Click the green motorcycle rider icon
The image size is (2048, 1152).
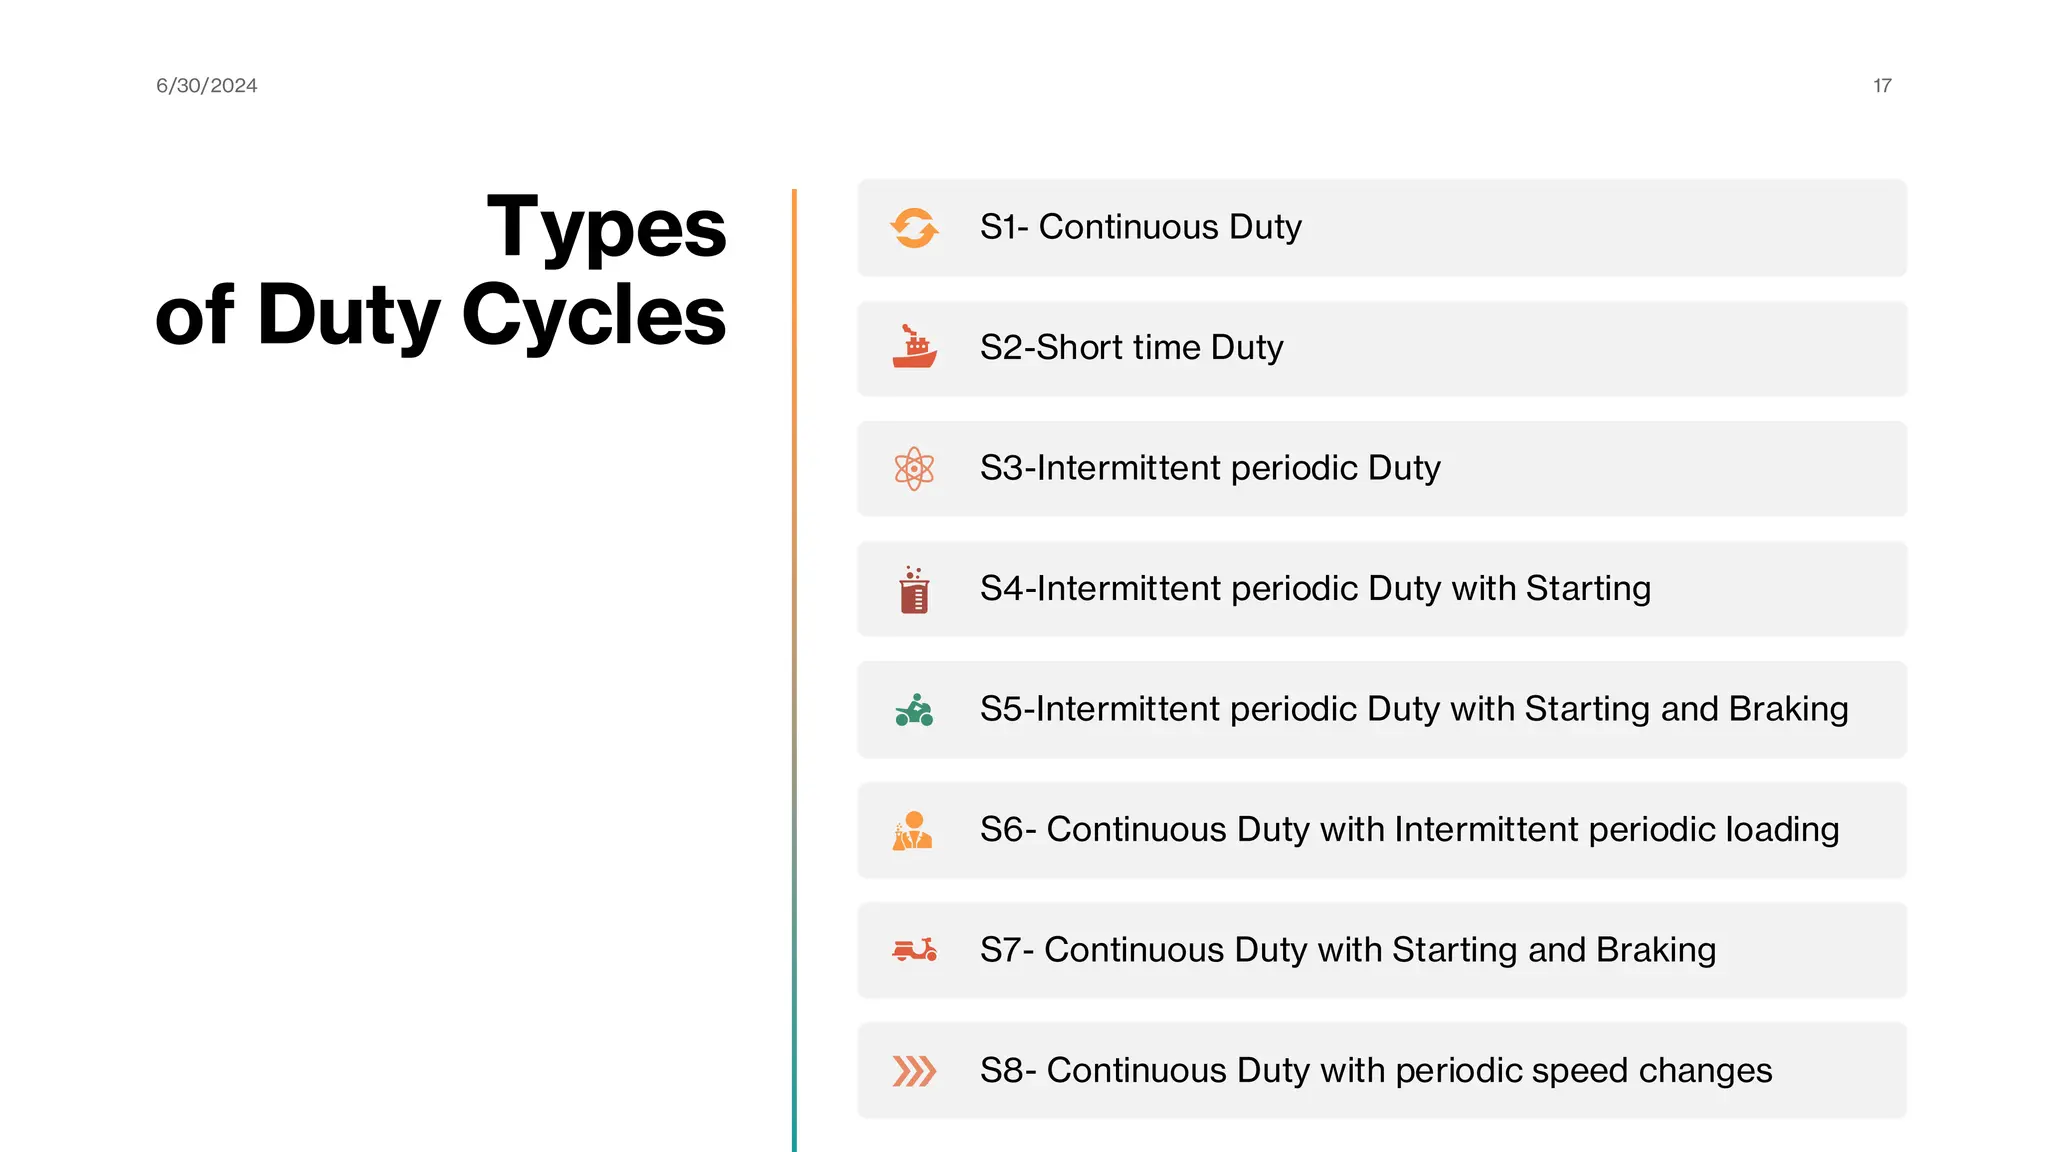click(x=914, y=710)
